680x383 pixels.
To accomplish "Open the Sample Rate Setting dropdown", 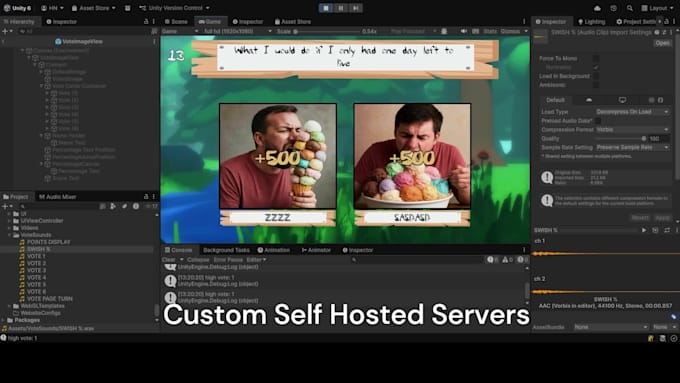I will (632, 147).
